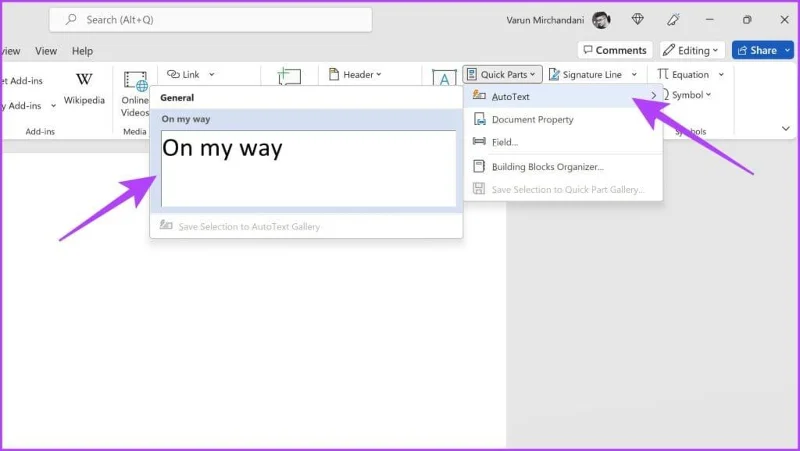Open the Header dropdown
The height and width of the screenshot is (451, 800).
356,74
